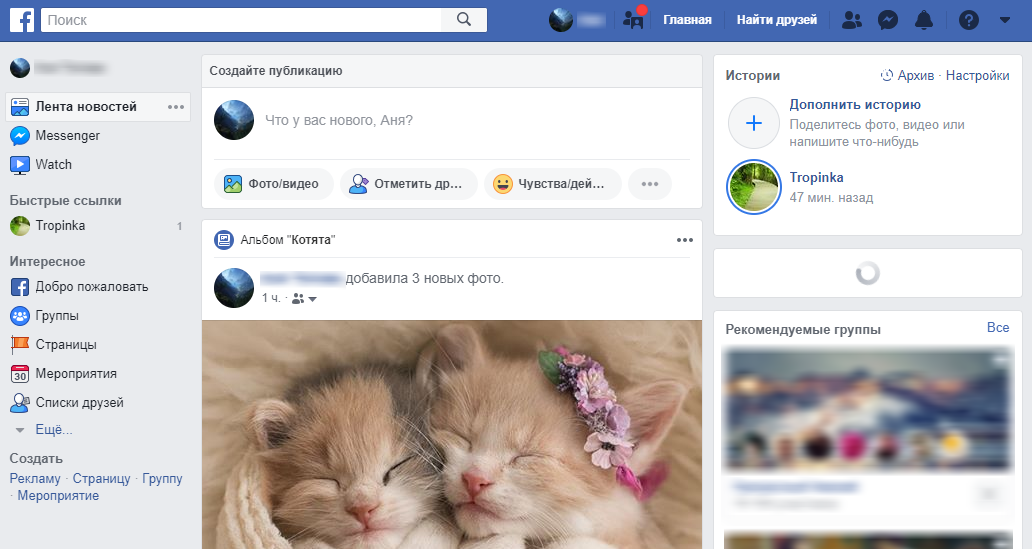This screenshot has height=549, width=1032.
Task: Open the friends icon with red notification dot
Action: (x=634, y=18)
